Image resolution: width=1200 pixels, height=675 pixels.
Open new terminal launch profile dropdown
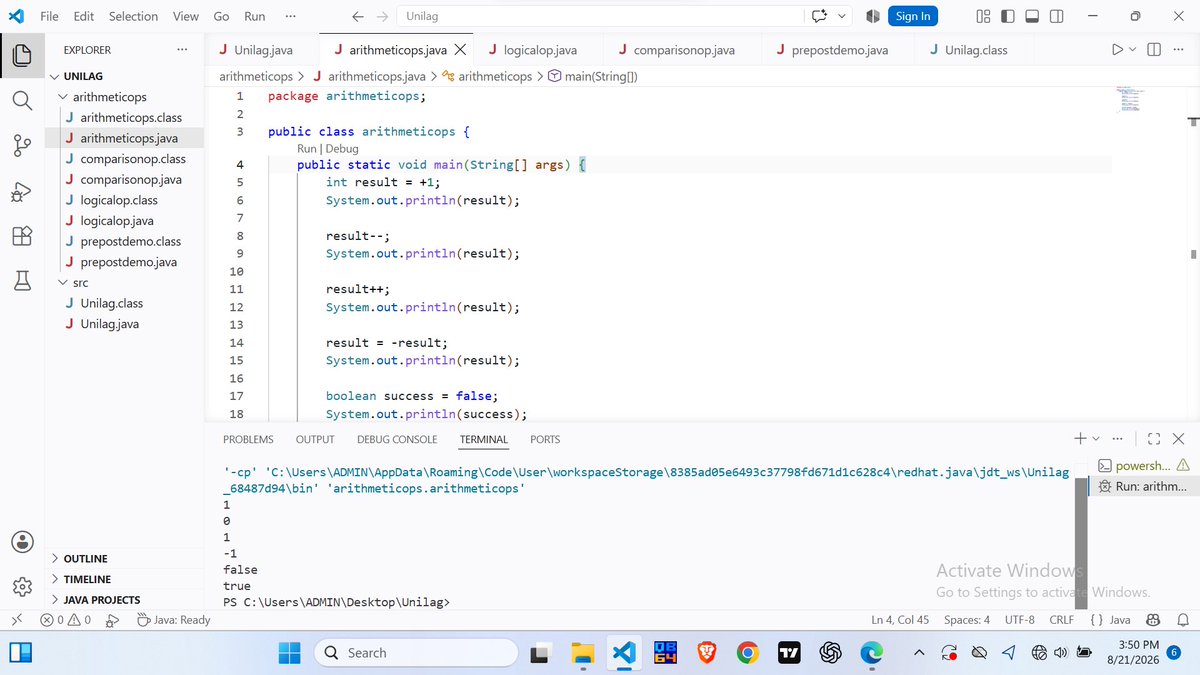(1095, 439)
